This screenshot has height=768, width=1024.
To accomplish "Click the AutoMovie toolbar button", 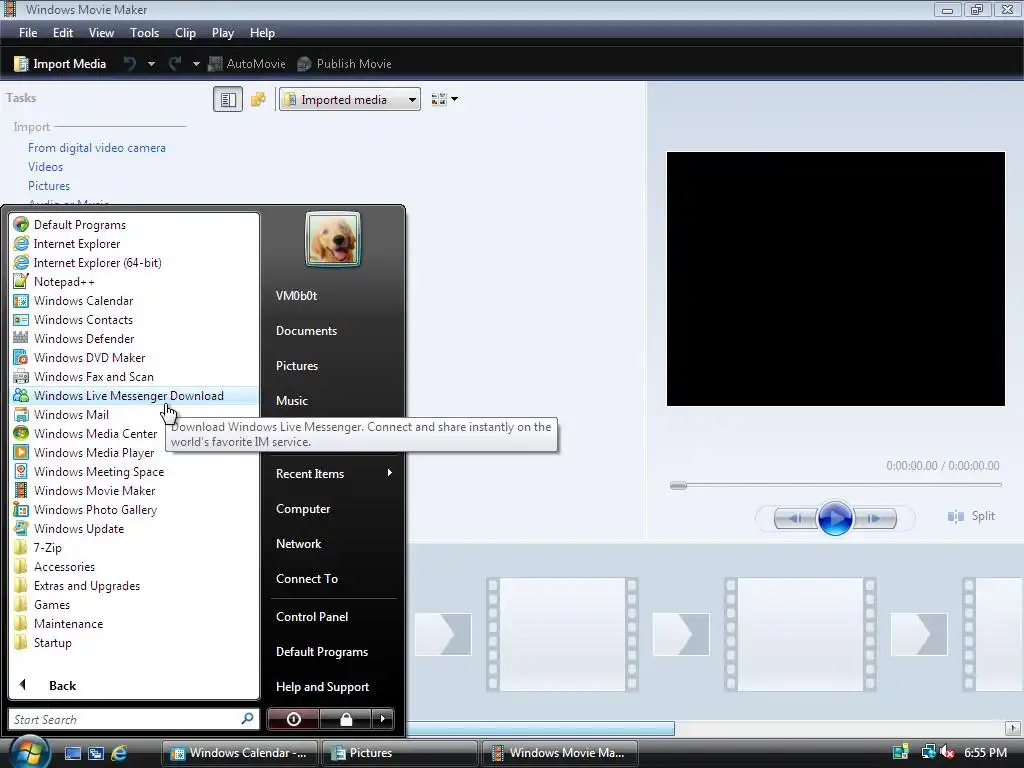I will coord(246,64).
